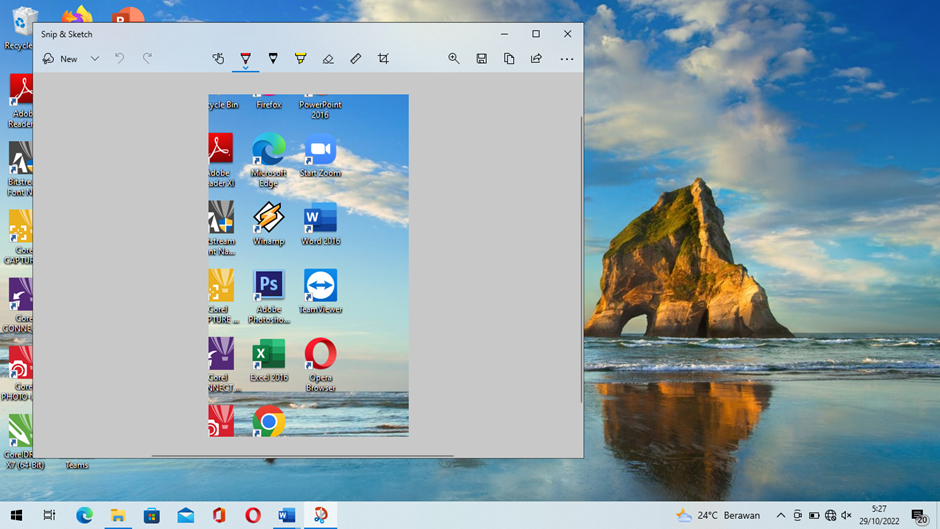940x529 pixels.
Task: Click the vertical scrollbar in Snip & Sketch
Action: point(580,259)
